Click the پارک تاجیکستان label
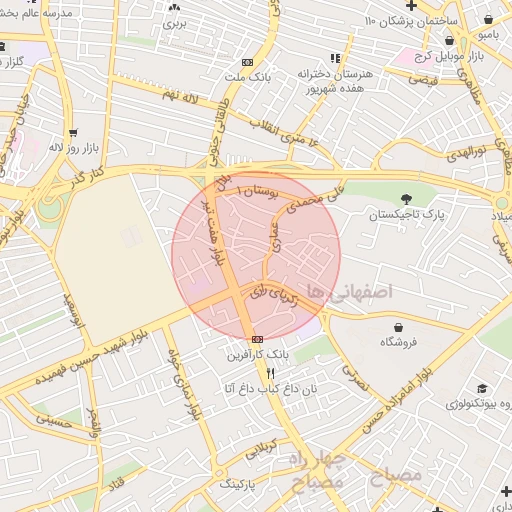Image resolution: width=512 pixels, height=512 pixels. 407,215
